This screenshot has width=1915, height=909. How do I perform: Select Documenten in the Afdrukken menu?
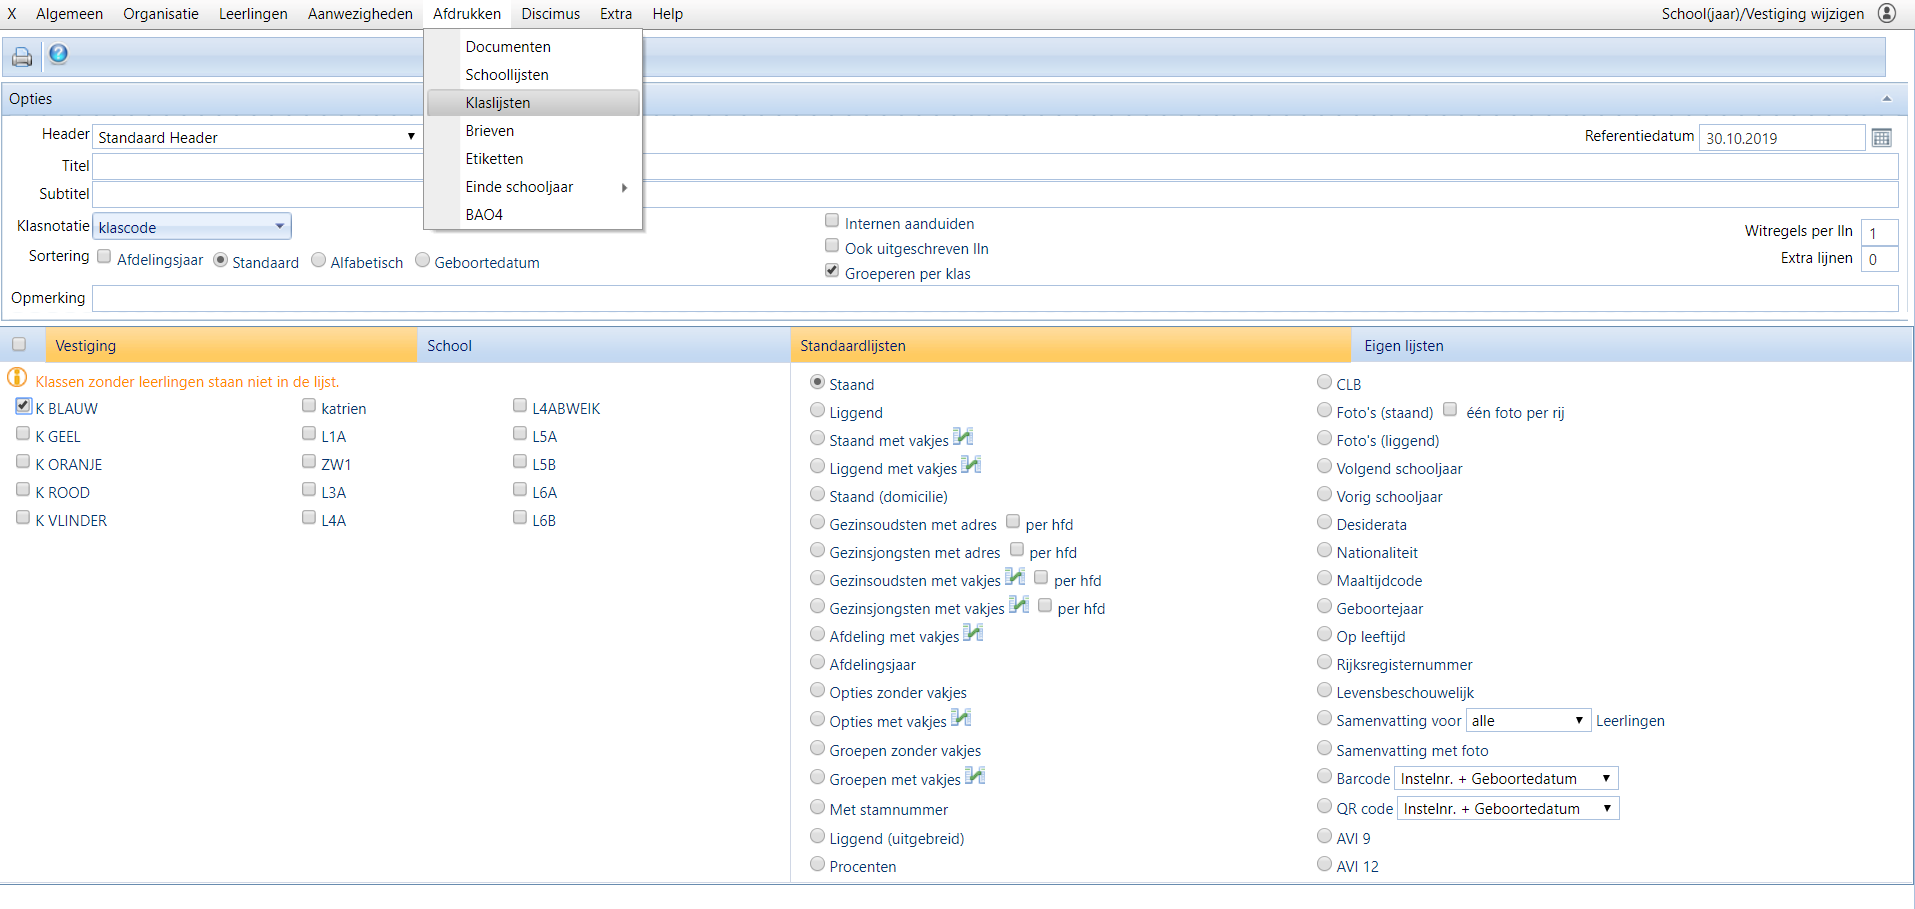(x=533, y=47)
